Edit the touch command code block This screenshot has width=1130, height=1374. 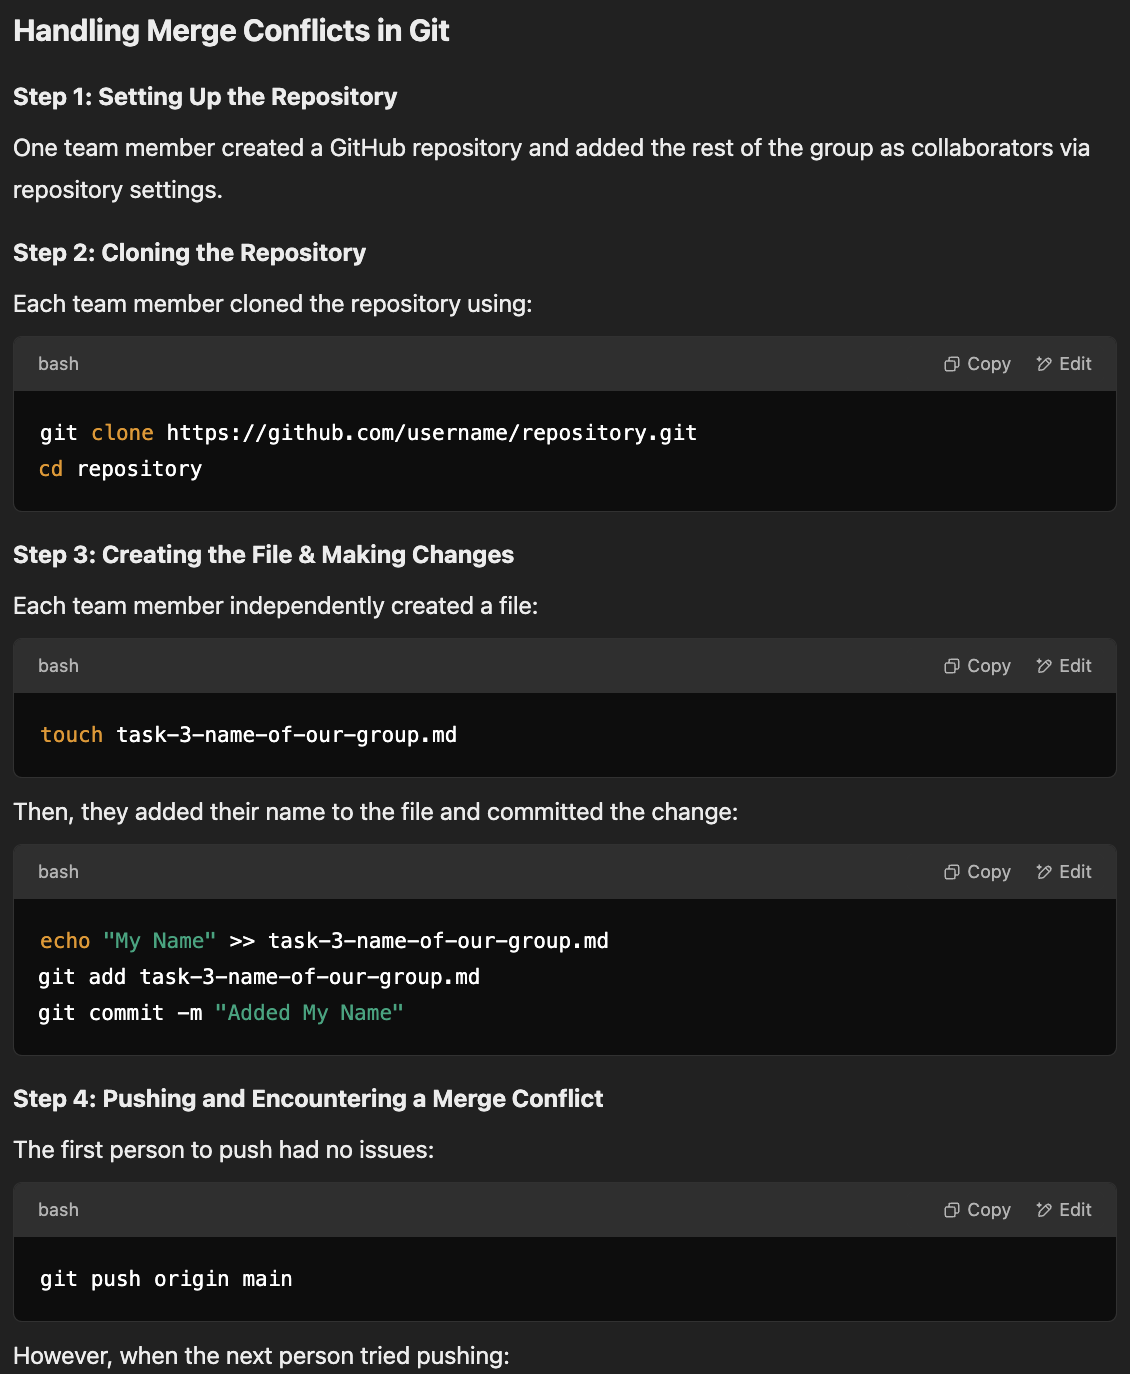pyautogui.click(x=1064, y=666)
